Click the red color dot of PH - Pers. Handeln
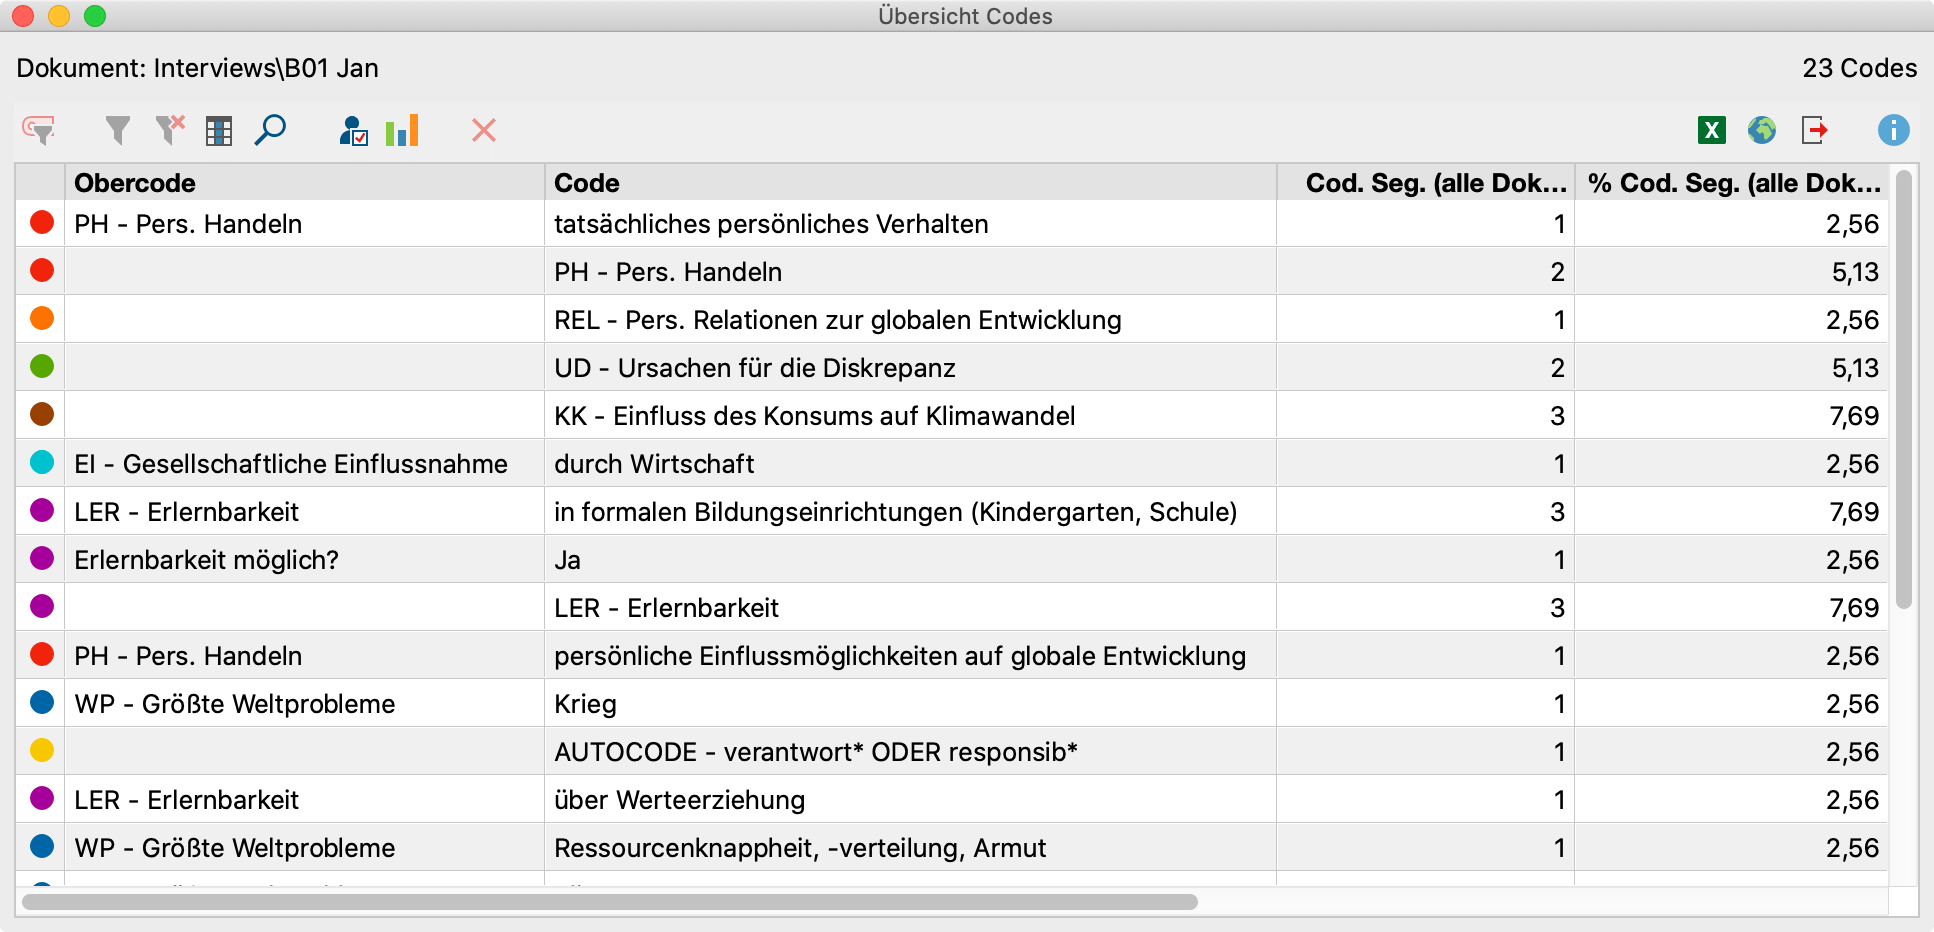This screenshot has width=1934, height=932. pos(41,223)
